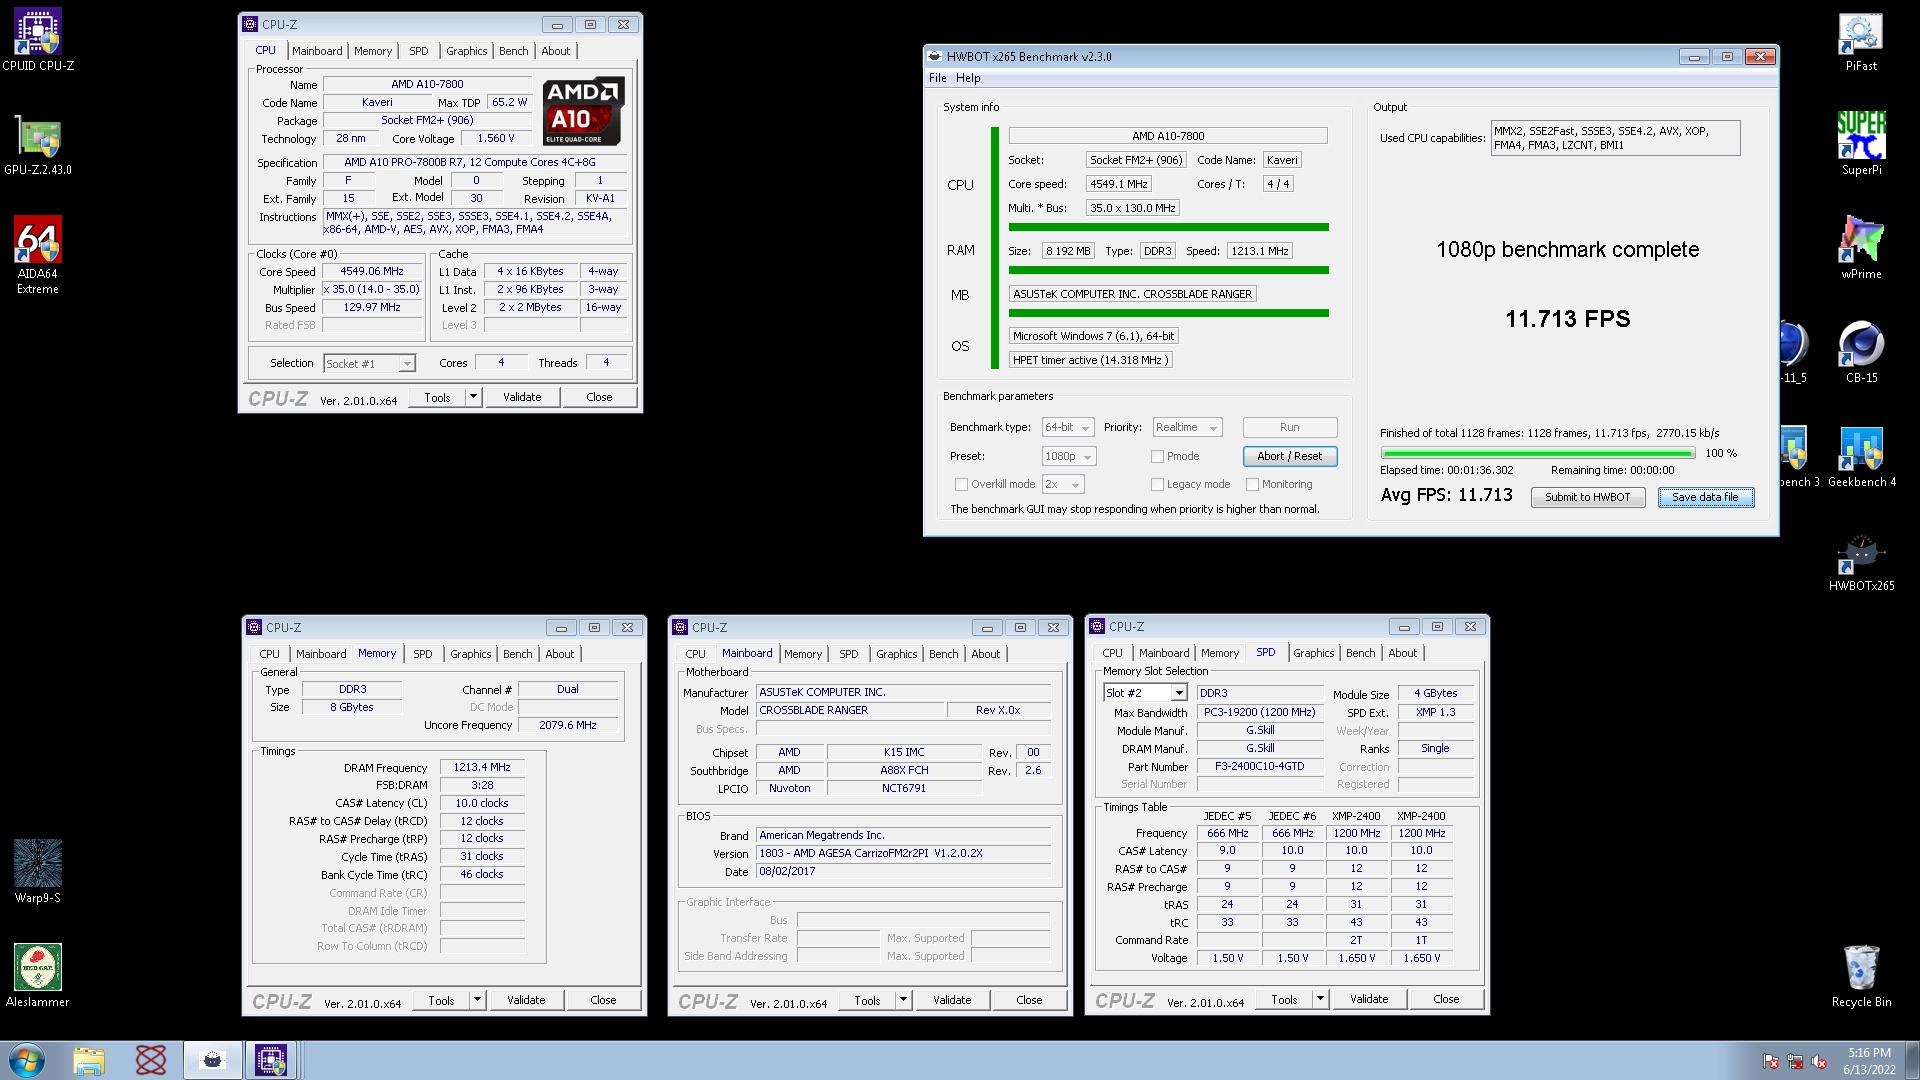The image size is (1920, 1080).
Task: Open the Slot #2 memory slot dropdown
Action: click(x=1145, y=693)
